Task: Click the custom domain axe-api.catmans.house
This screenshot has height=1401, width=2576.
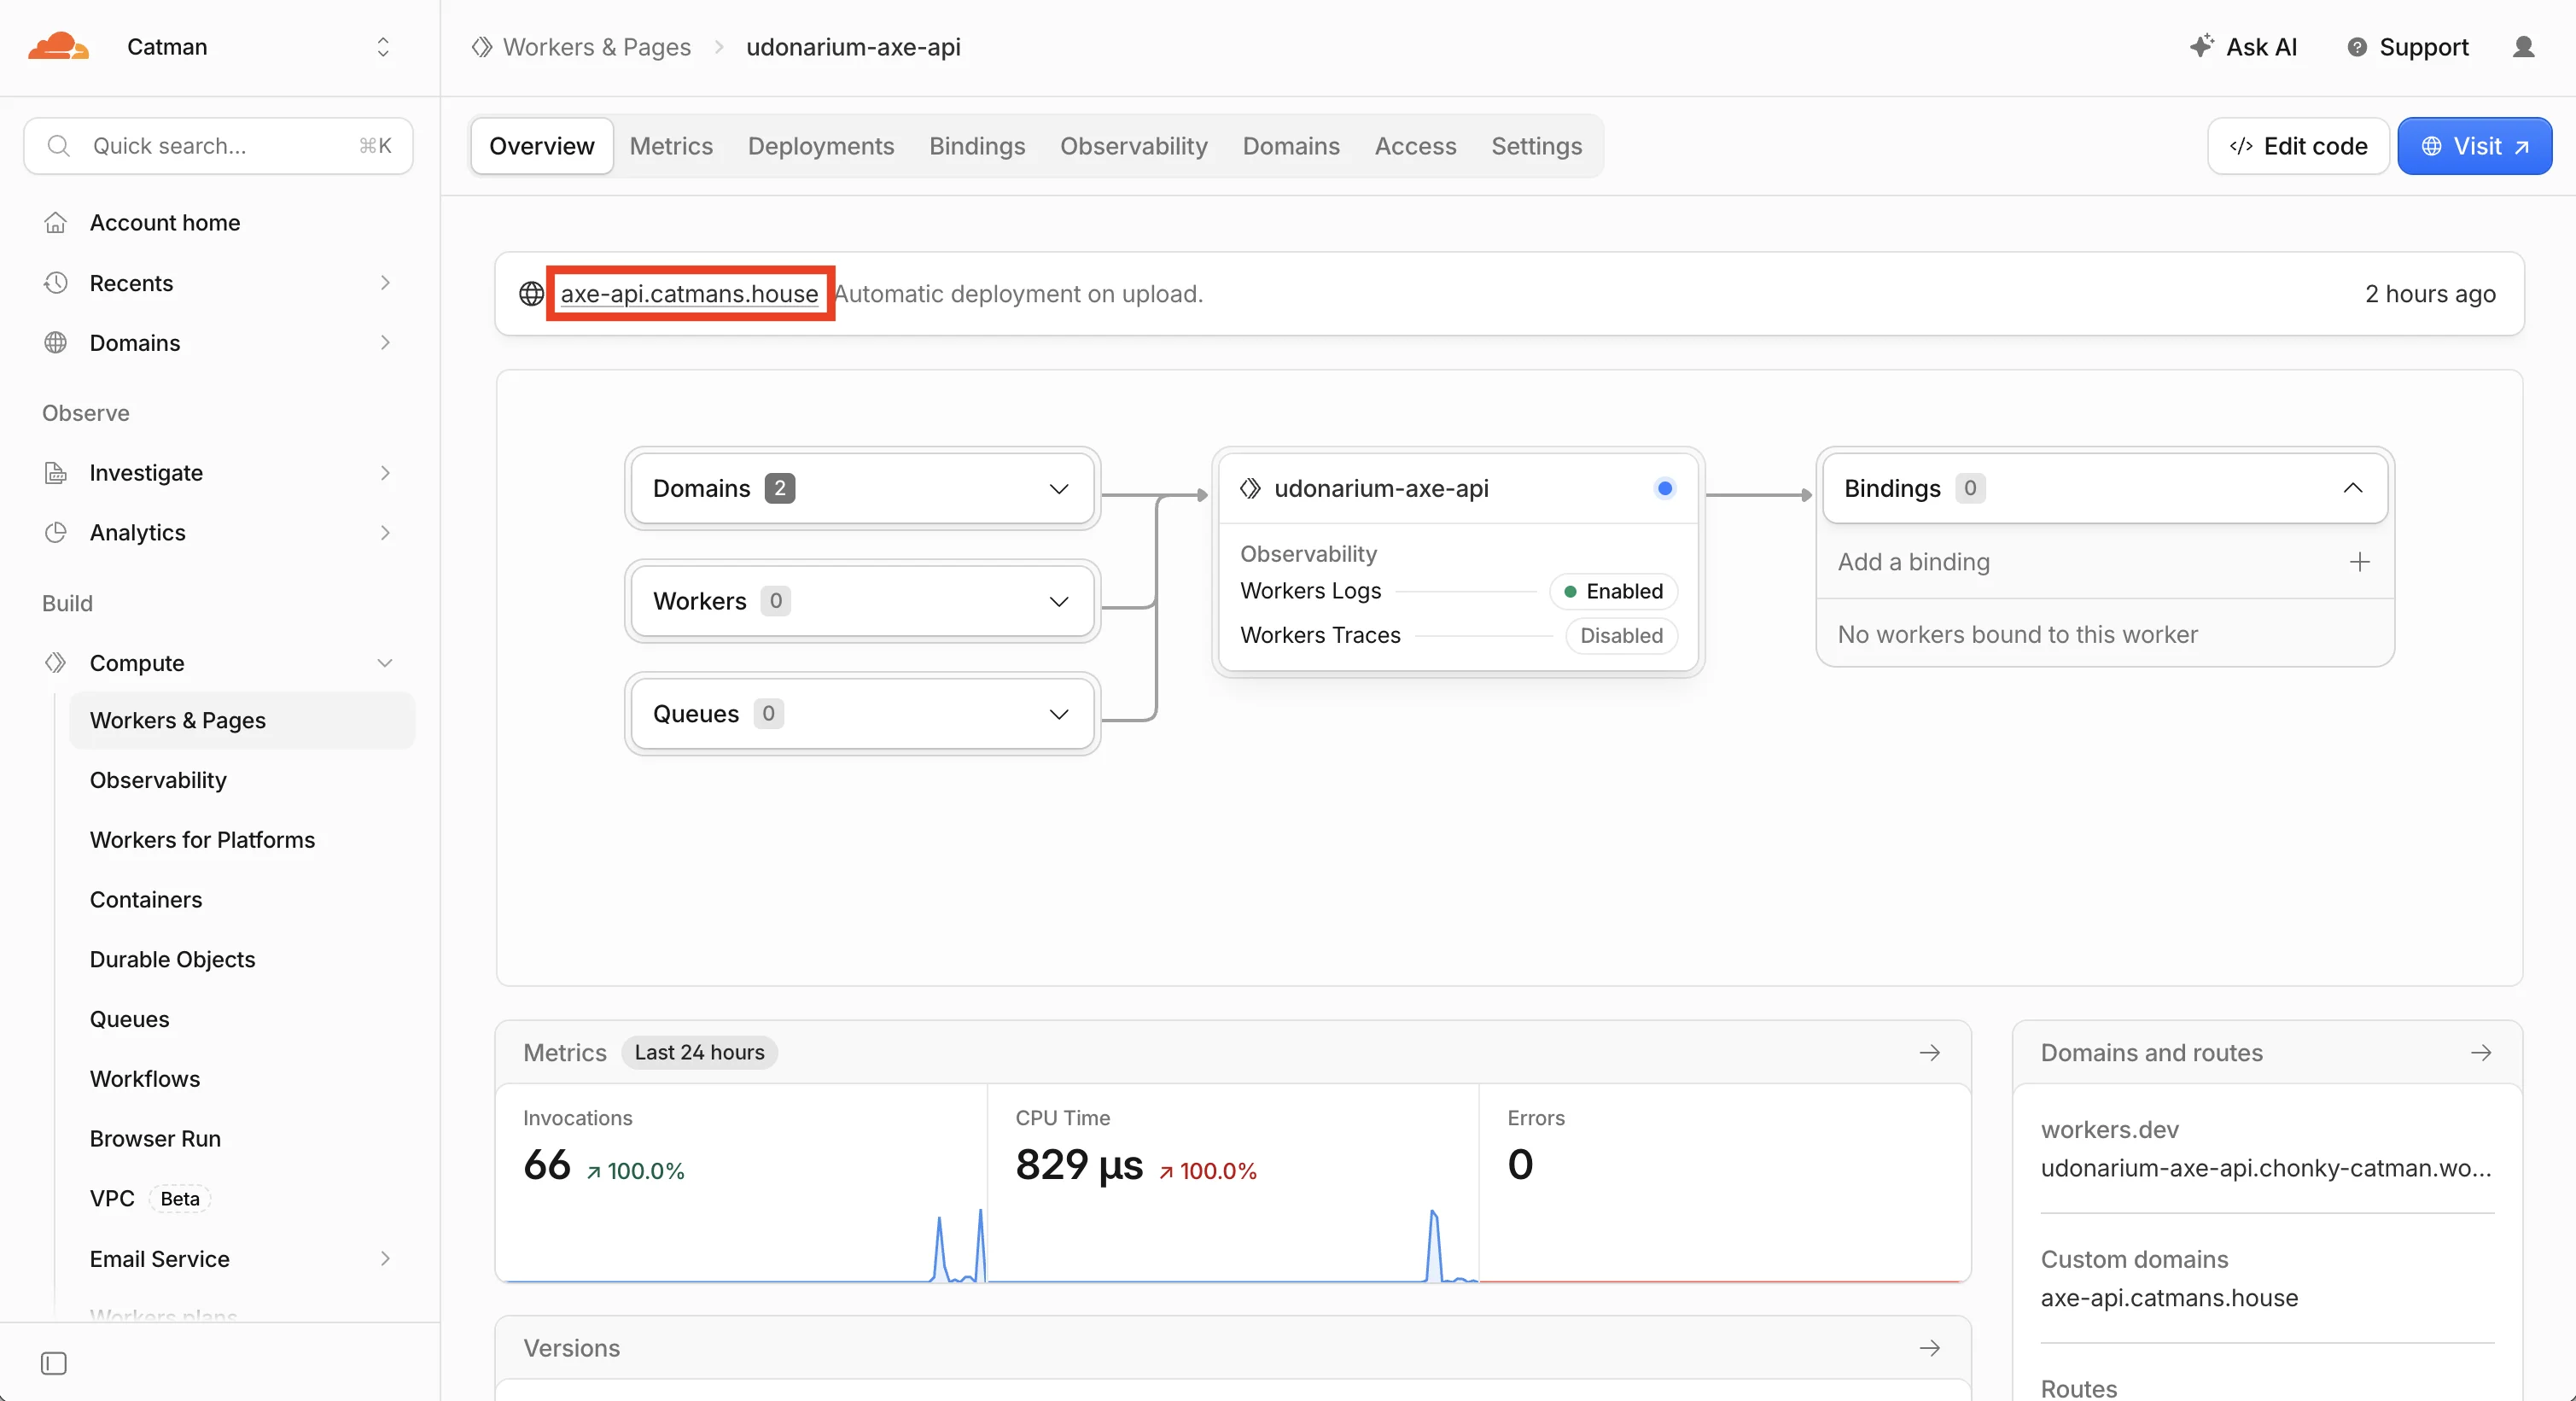Action: 2169,1299
